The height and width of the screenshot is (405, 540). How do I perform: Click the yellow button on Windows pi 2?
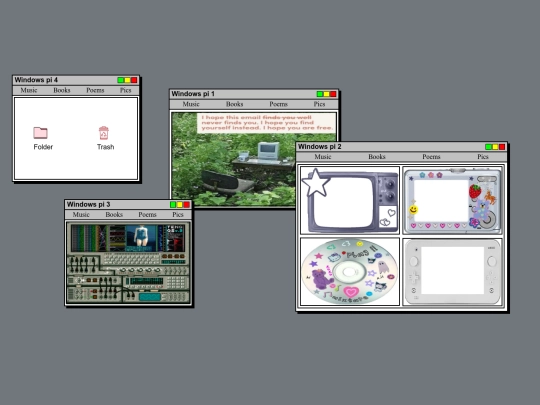495,147
